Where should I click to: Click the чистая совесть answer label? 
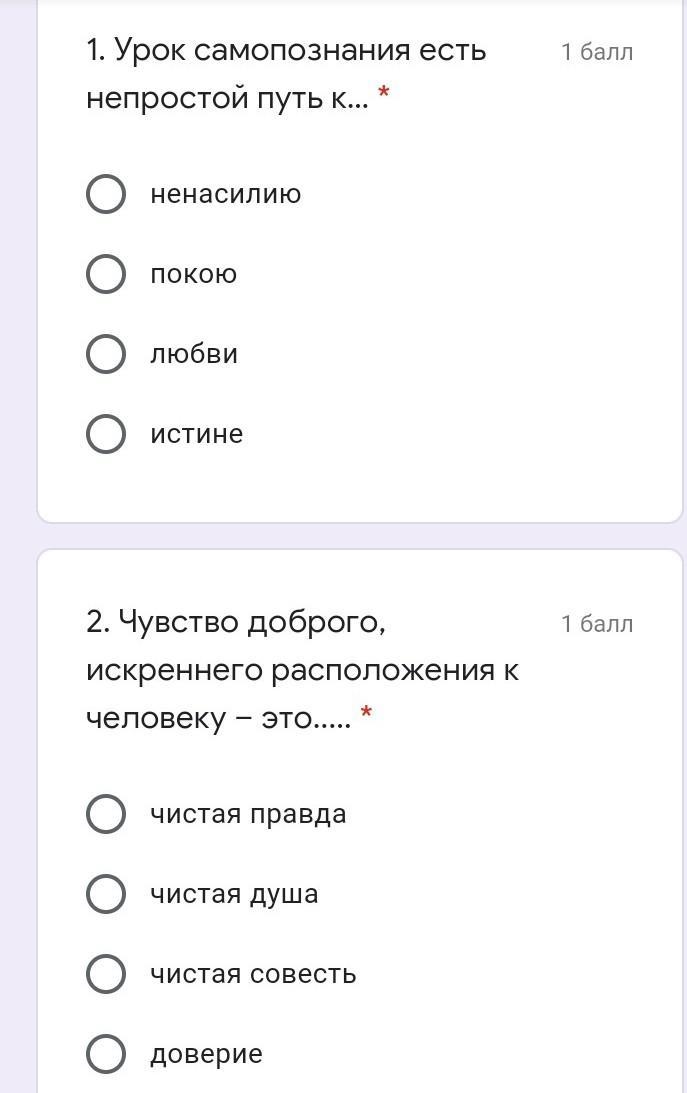pos(253,974)
